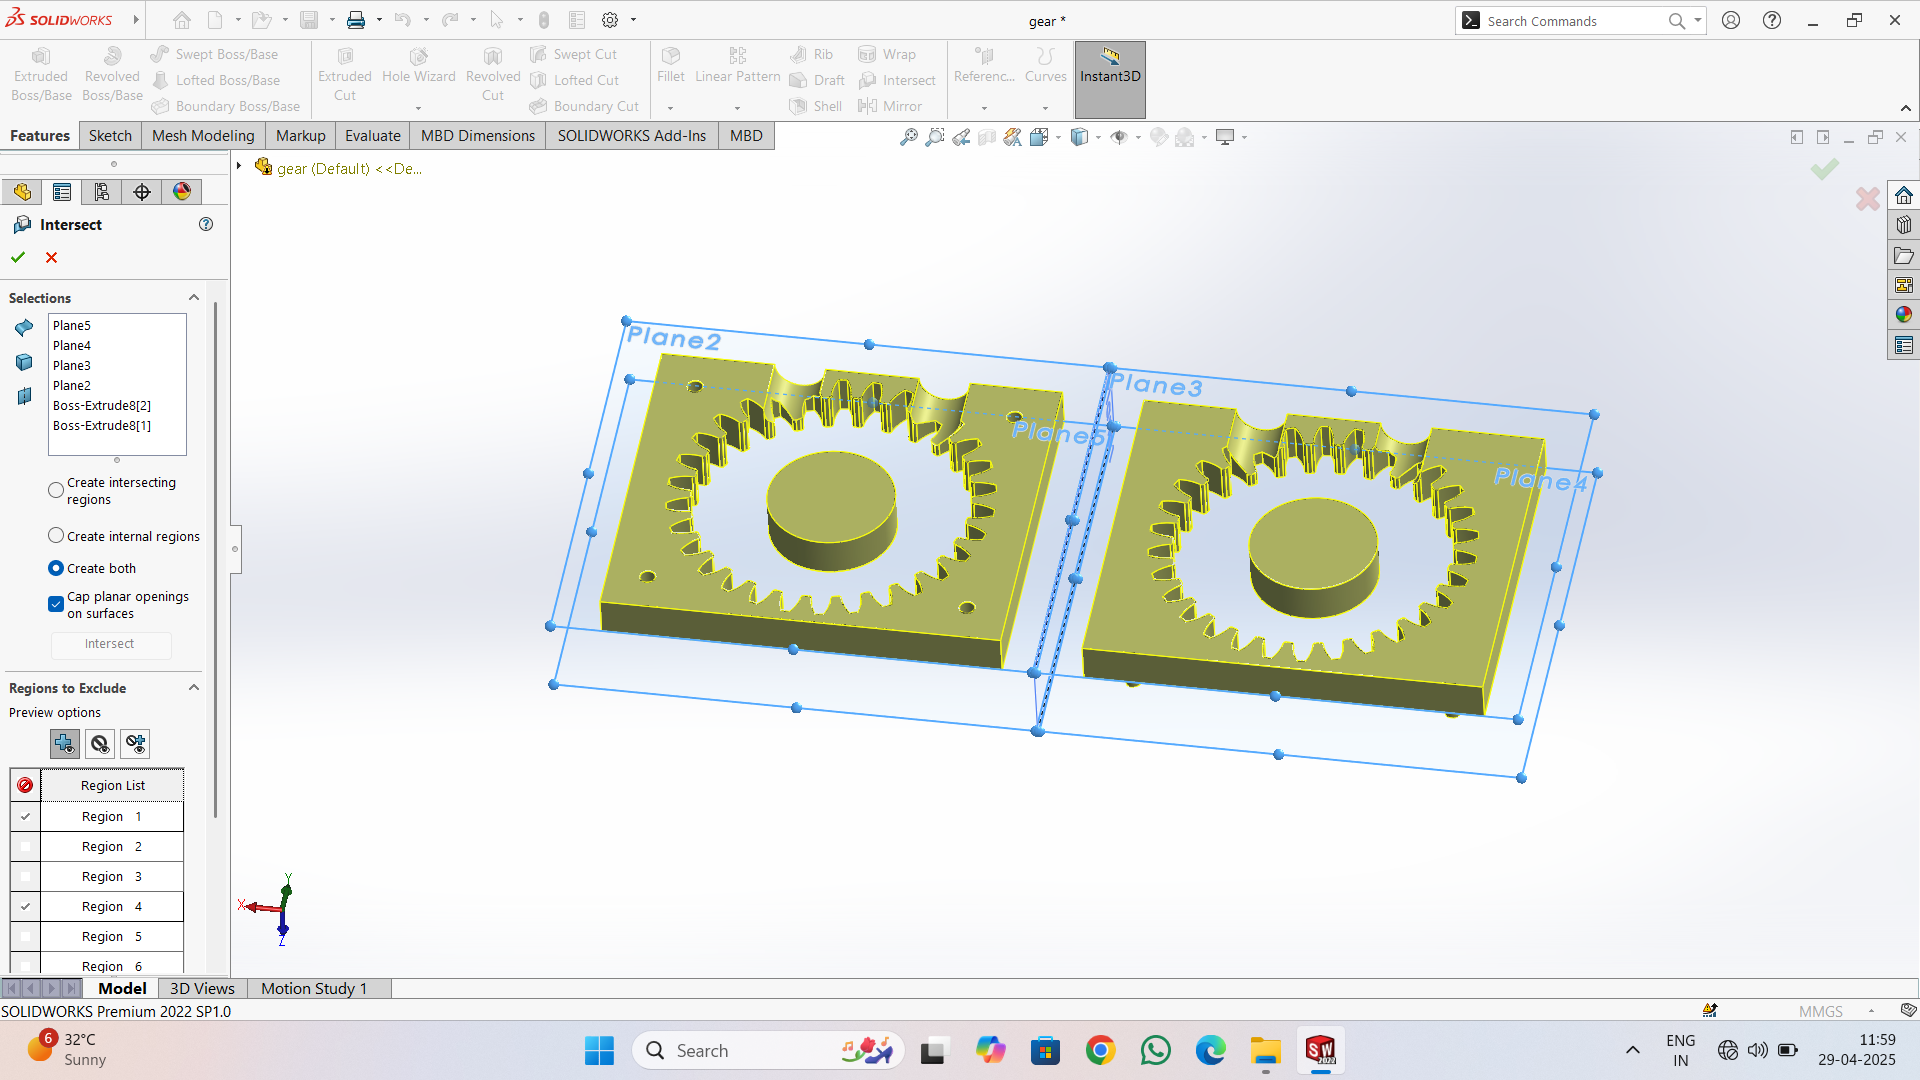
Task: Click the Print icon in the title toolbar
Action: [356, 20]
